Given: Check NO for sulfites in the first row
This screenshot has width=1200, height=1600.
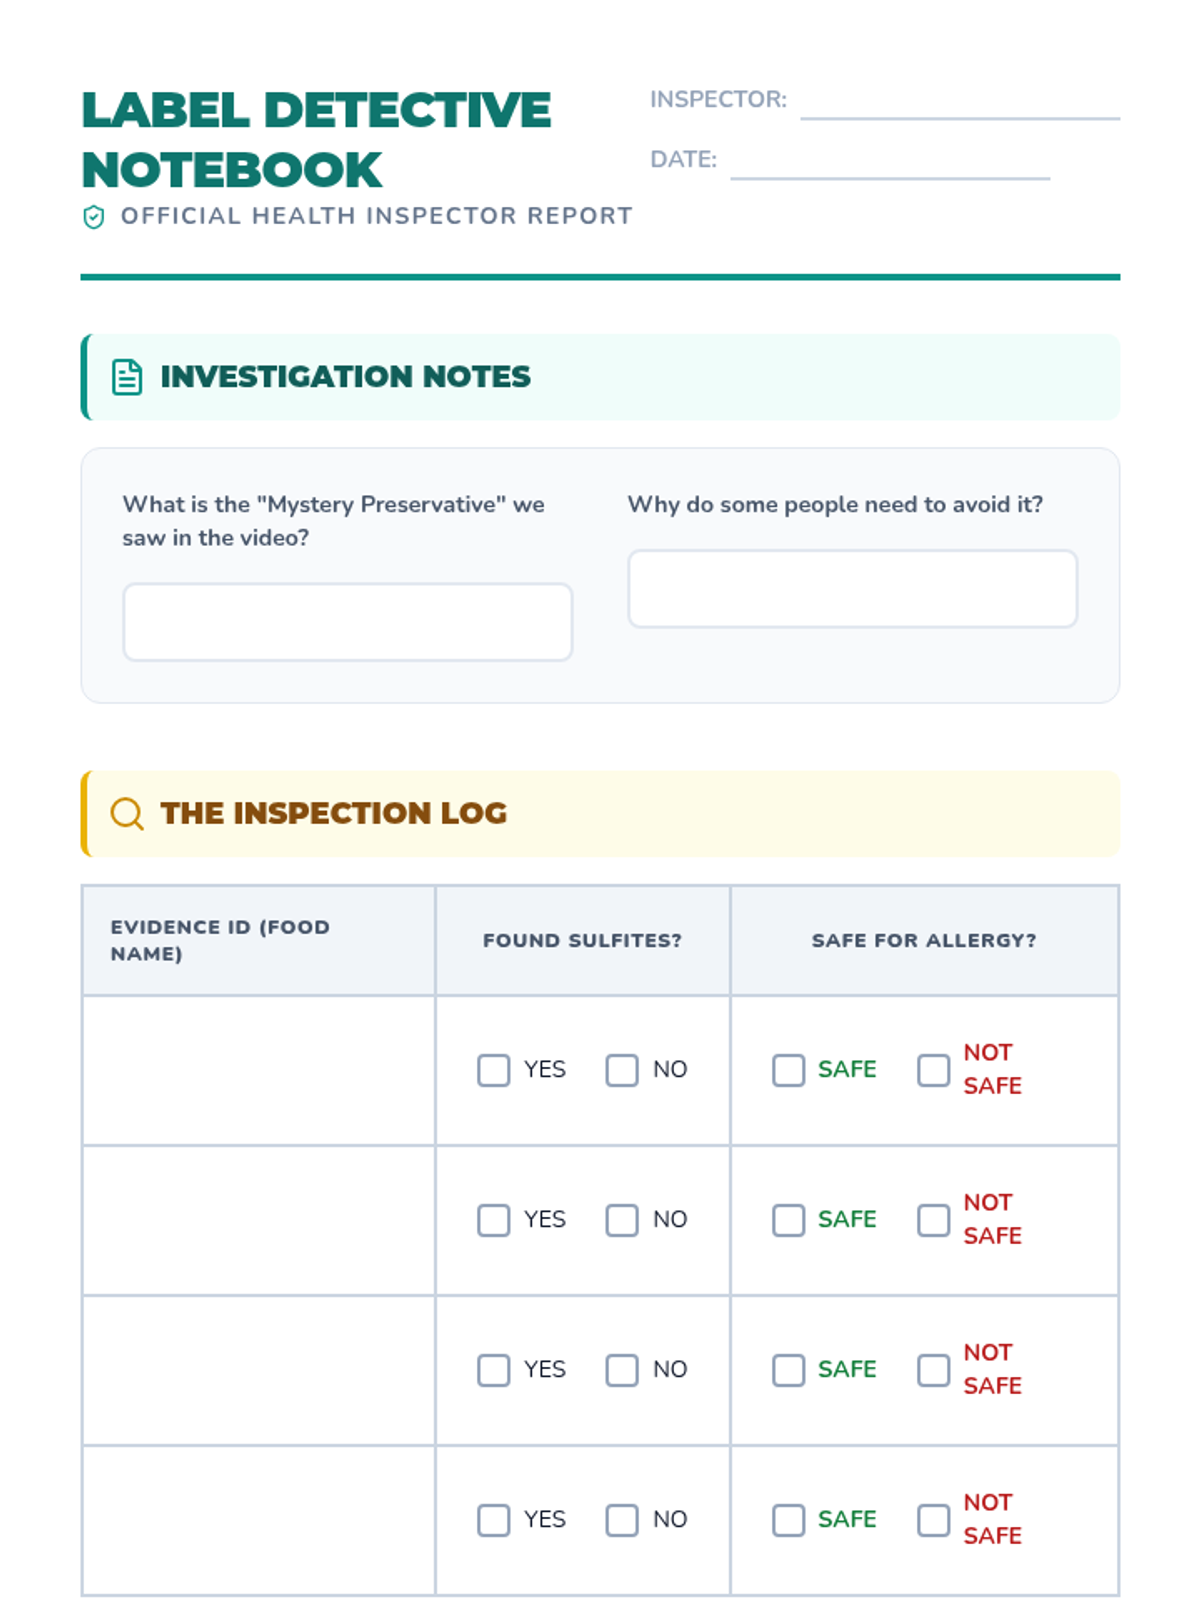Looking at the screenshot, I should pos(622,1070).
